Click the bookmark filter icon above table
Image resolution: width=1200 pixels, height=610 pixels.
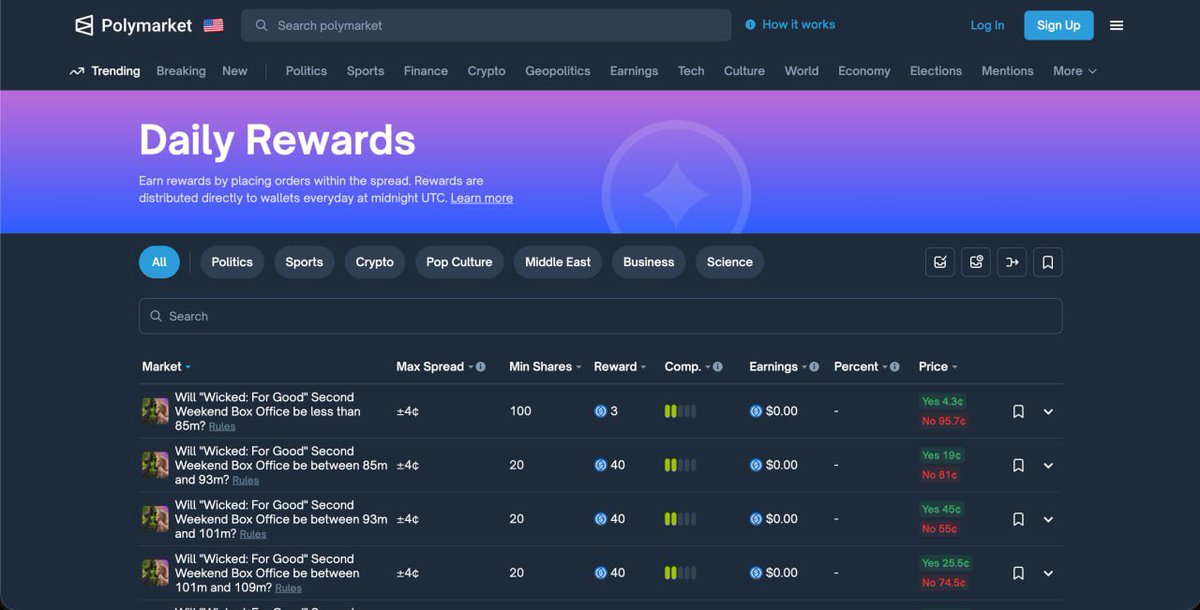(1048, 262)
